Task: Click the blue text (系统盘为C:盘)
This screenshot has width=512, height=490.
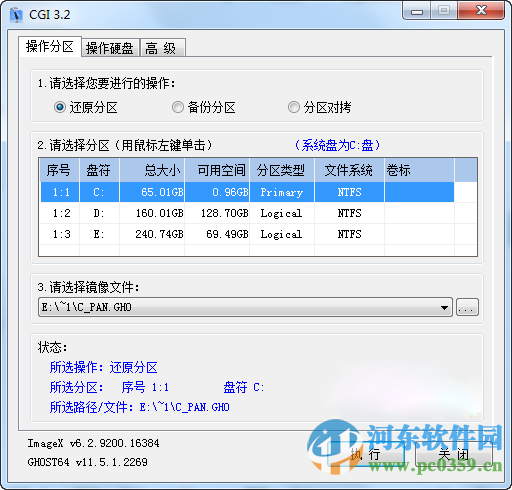Action: tap(337, 145)
